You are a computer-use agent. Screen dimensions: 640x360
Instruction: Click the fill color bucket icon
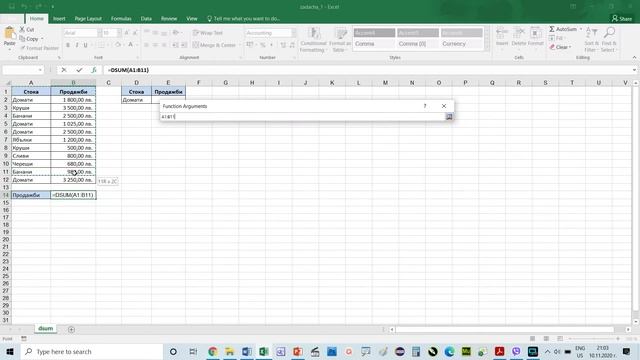tap(118, 45)
